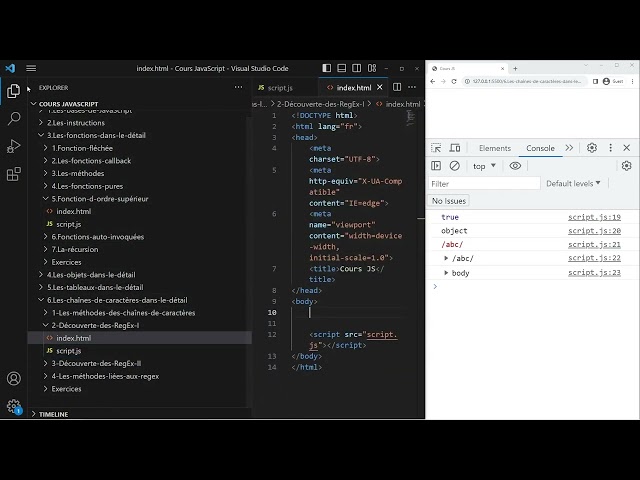
Task: Expand 1-Les-méthodes-des-chaînes-de-caractères folder
Action: tap(123, 313)
